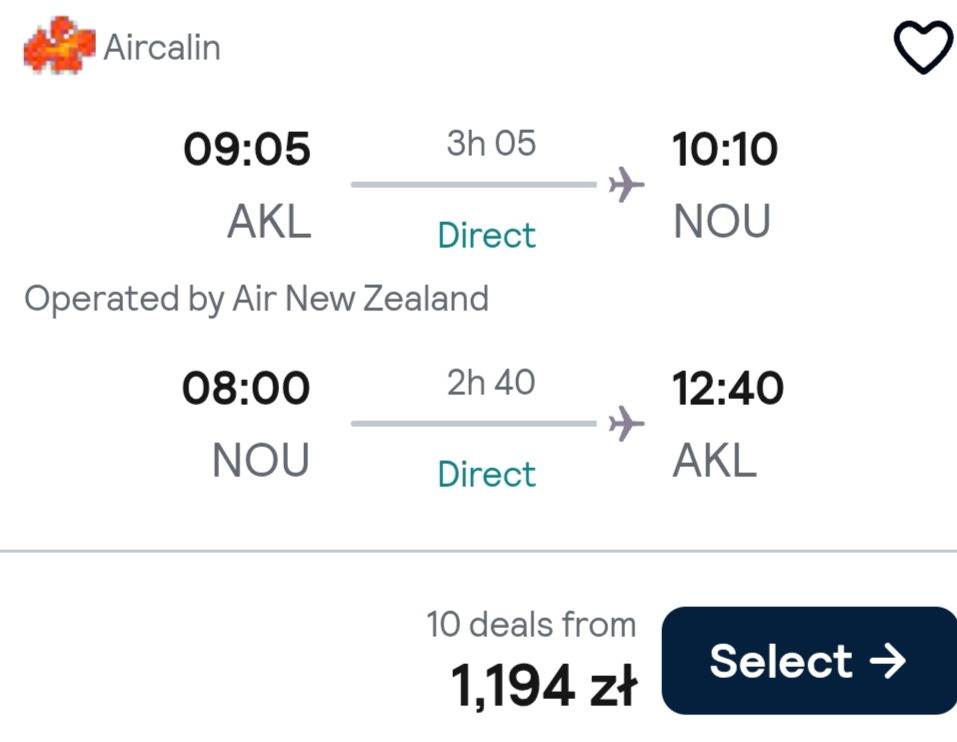Click the 3h 05 duration text
This screenshot has height=742, width=957.
coord(491,143)
